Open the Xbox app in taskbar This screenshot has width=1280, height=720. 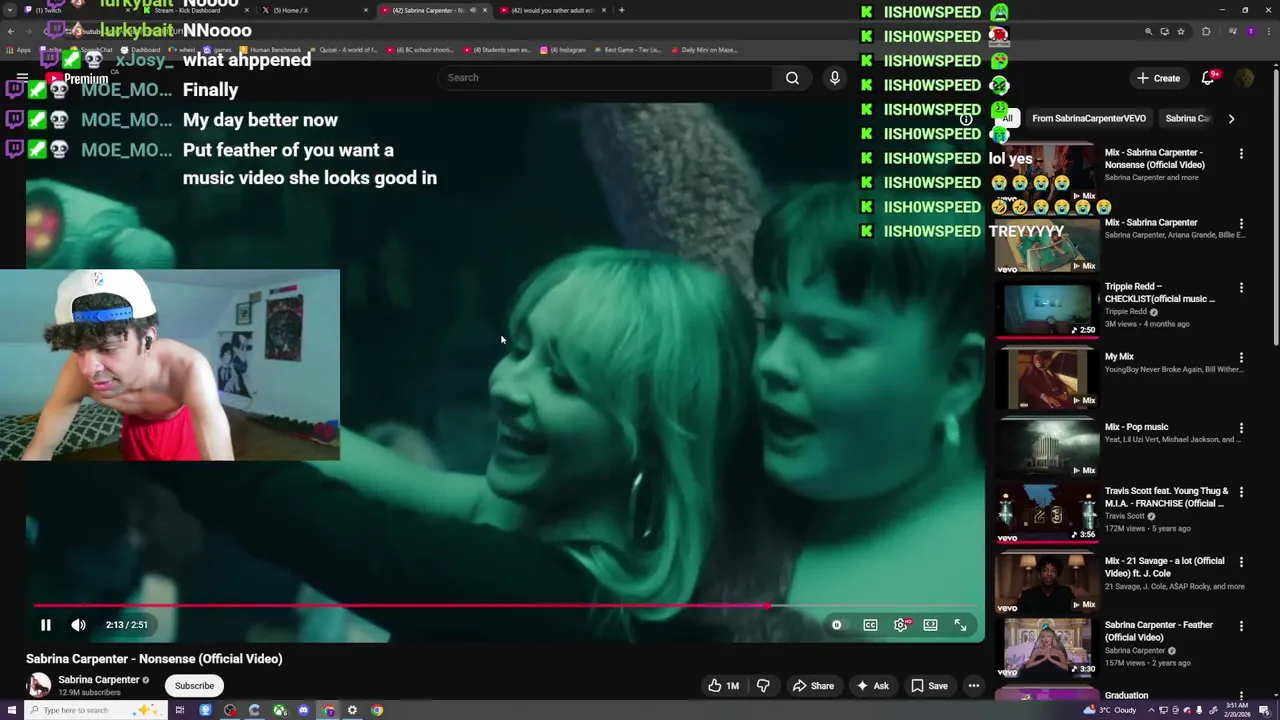pos(280,710)
